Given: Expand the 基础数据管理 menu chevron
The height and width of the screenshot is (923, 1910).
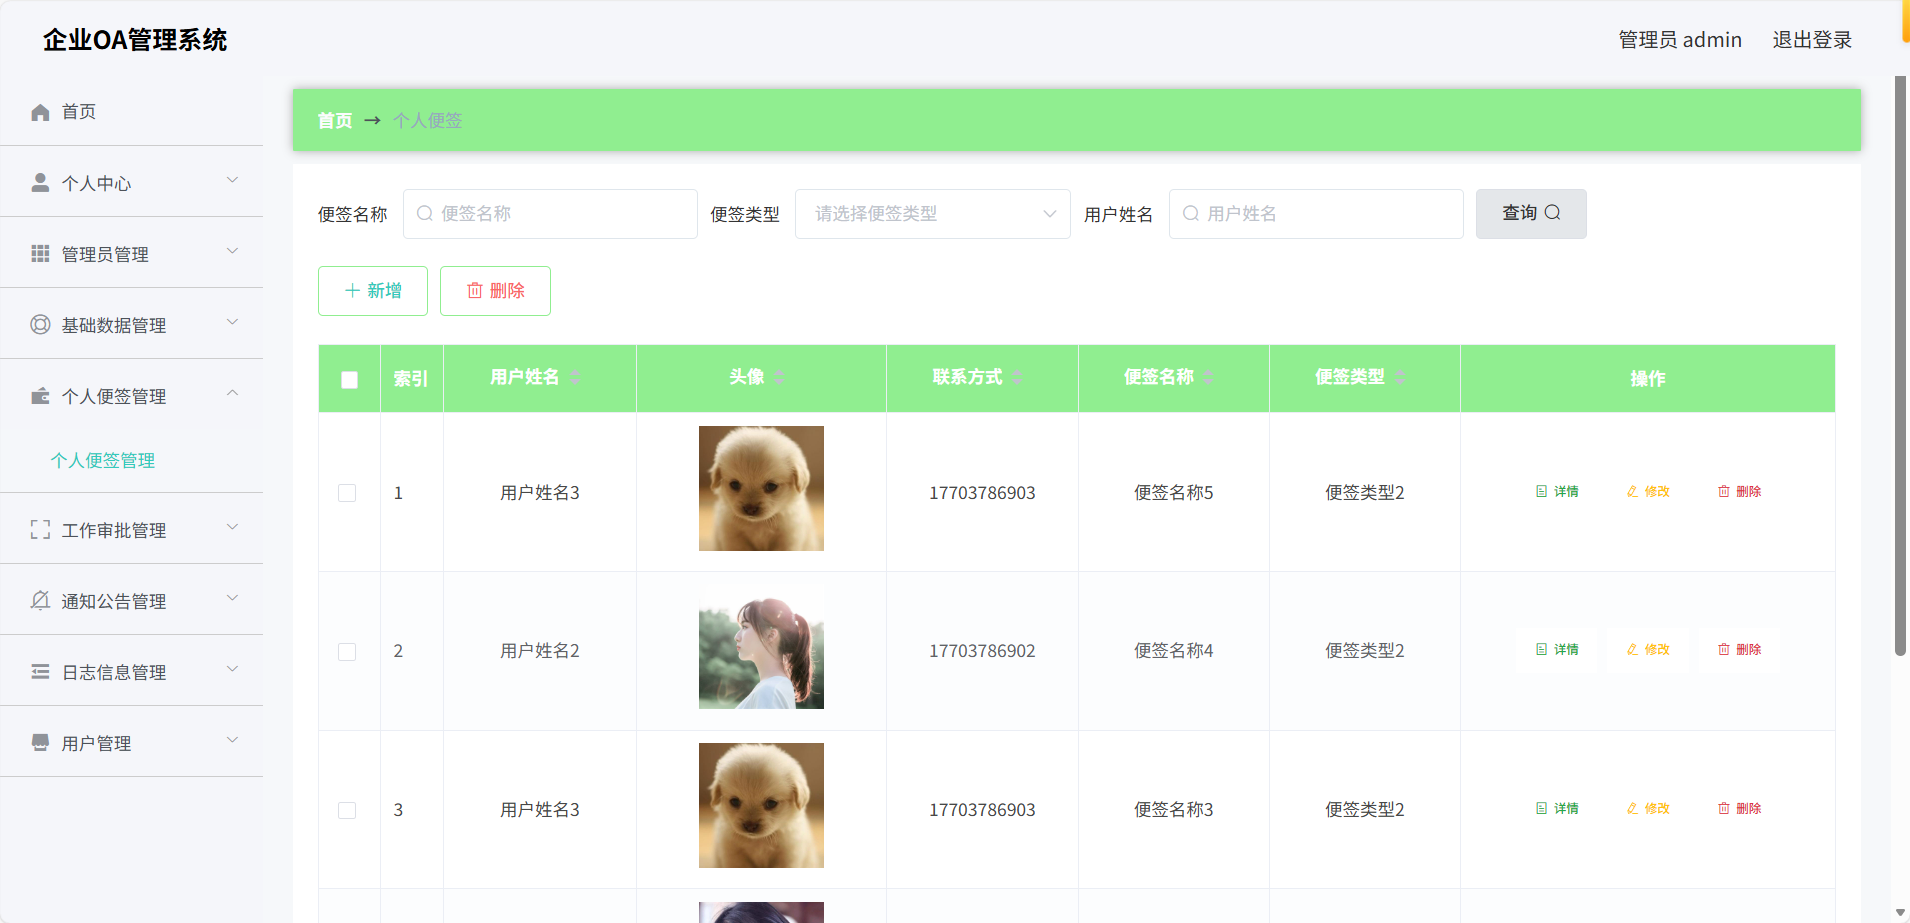Looking at the screenshot, I should tap(232, 322).
